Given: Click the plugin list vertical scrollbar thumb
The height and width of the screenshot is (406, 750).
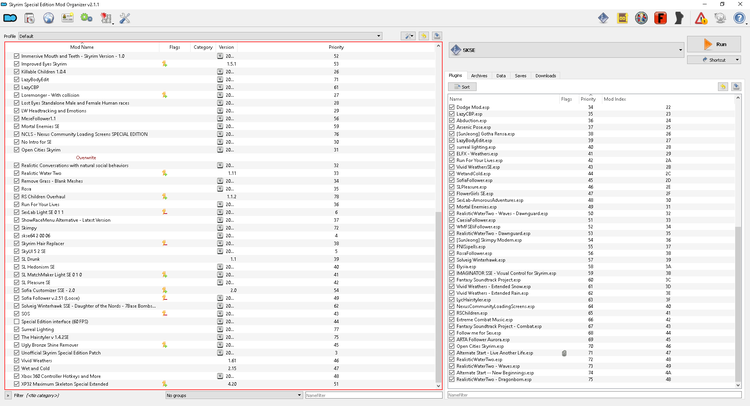Looking at the screenshot, I should [x=738, y=303].
